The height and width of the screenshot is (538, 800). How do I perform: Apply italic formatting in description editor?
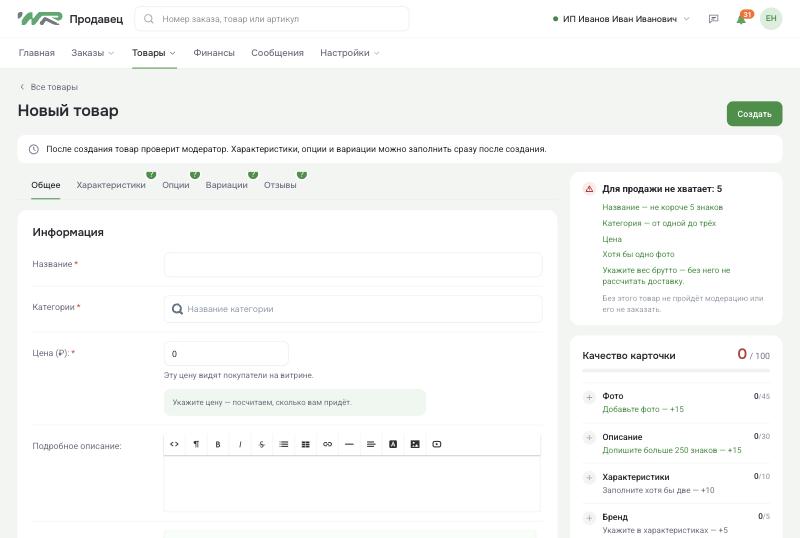[x=240, y=444]
